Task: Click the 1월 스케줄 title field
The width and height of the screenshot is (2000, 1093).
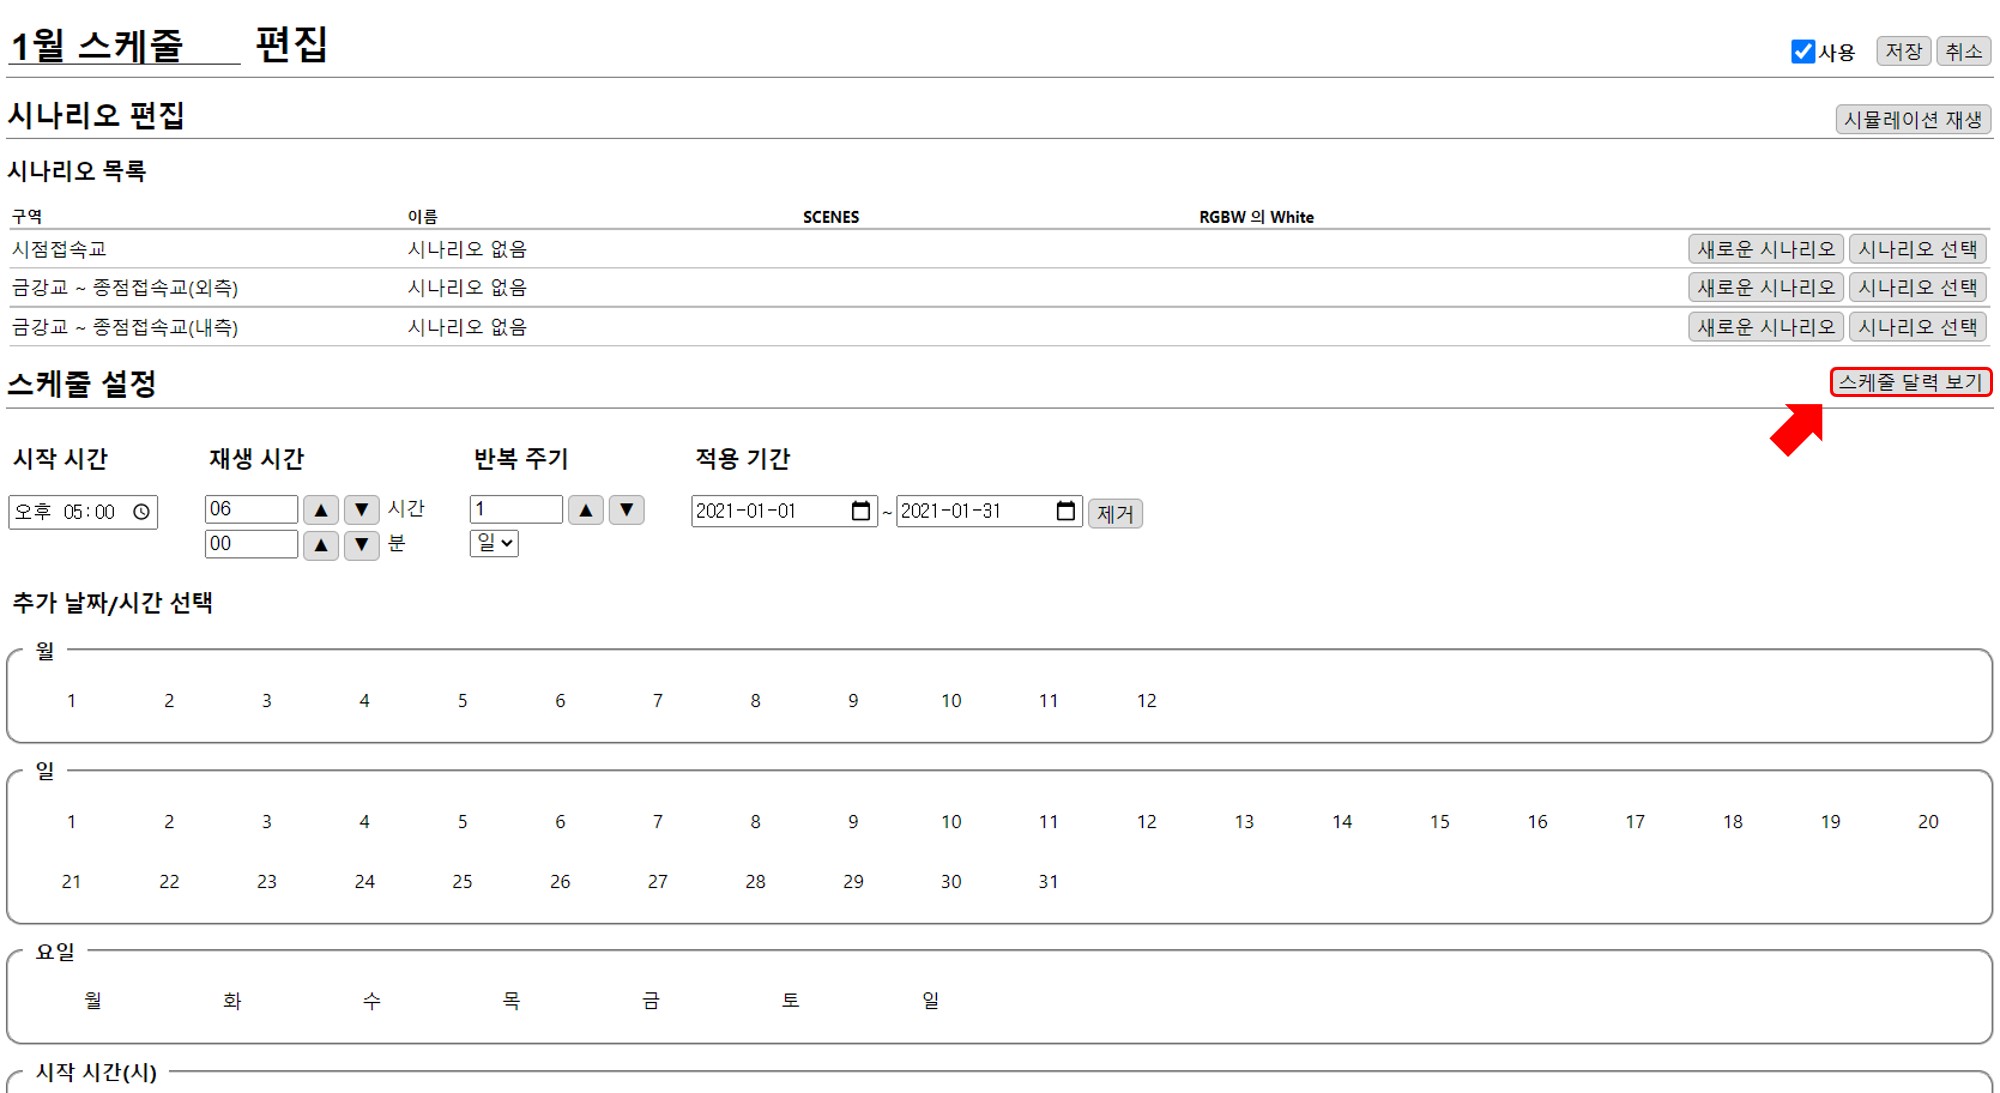Action: [x=123, y=45]
